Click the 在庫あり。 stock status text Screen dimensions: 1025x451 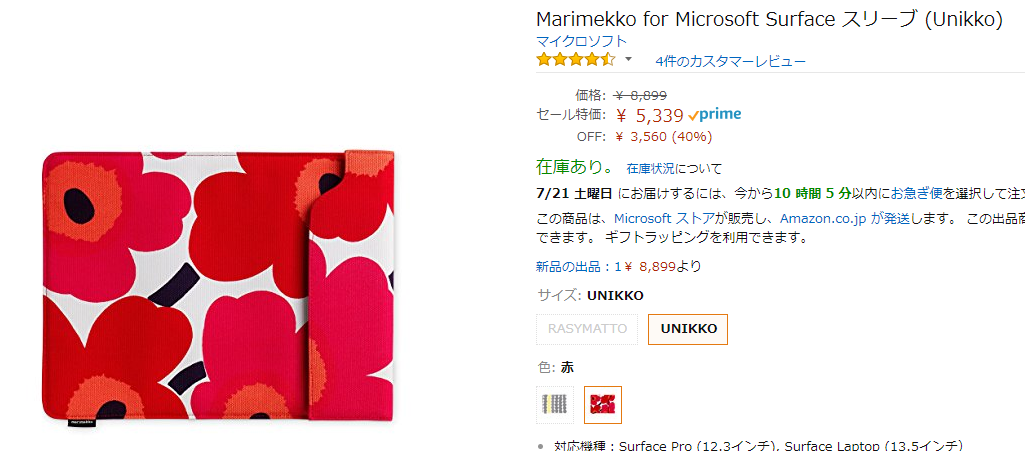tap(575, 167)
